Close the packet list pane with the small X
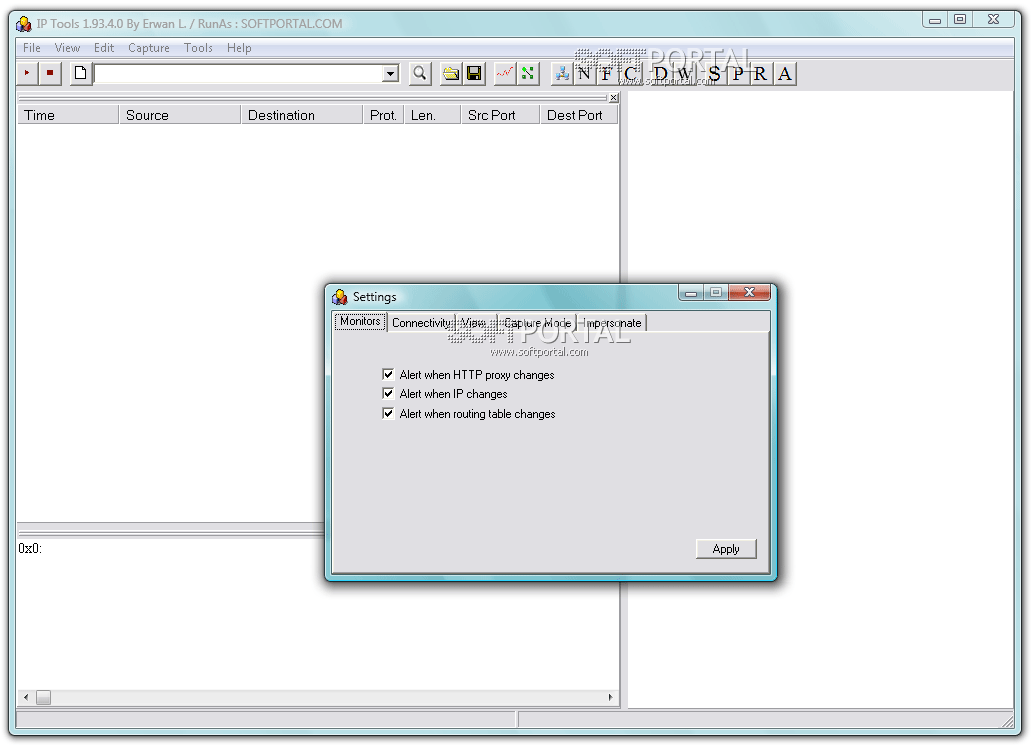 pos(613,97)
